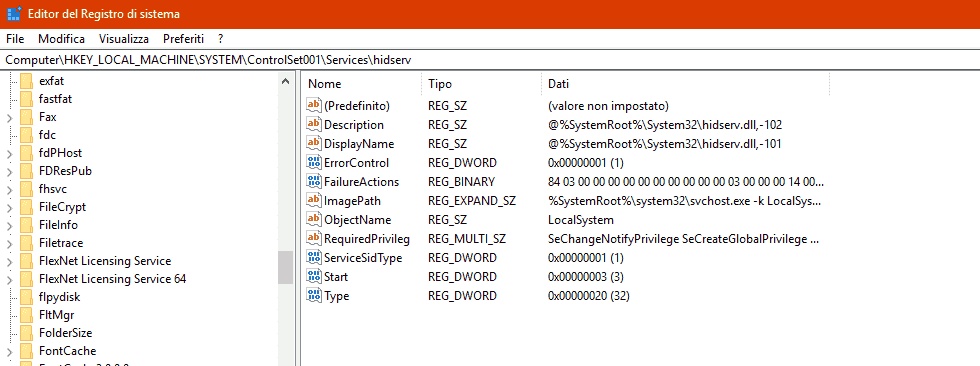Open the Visualizza menu

pyautogui.click(x=124, y=39)
